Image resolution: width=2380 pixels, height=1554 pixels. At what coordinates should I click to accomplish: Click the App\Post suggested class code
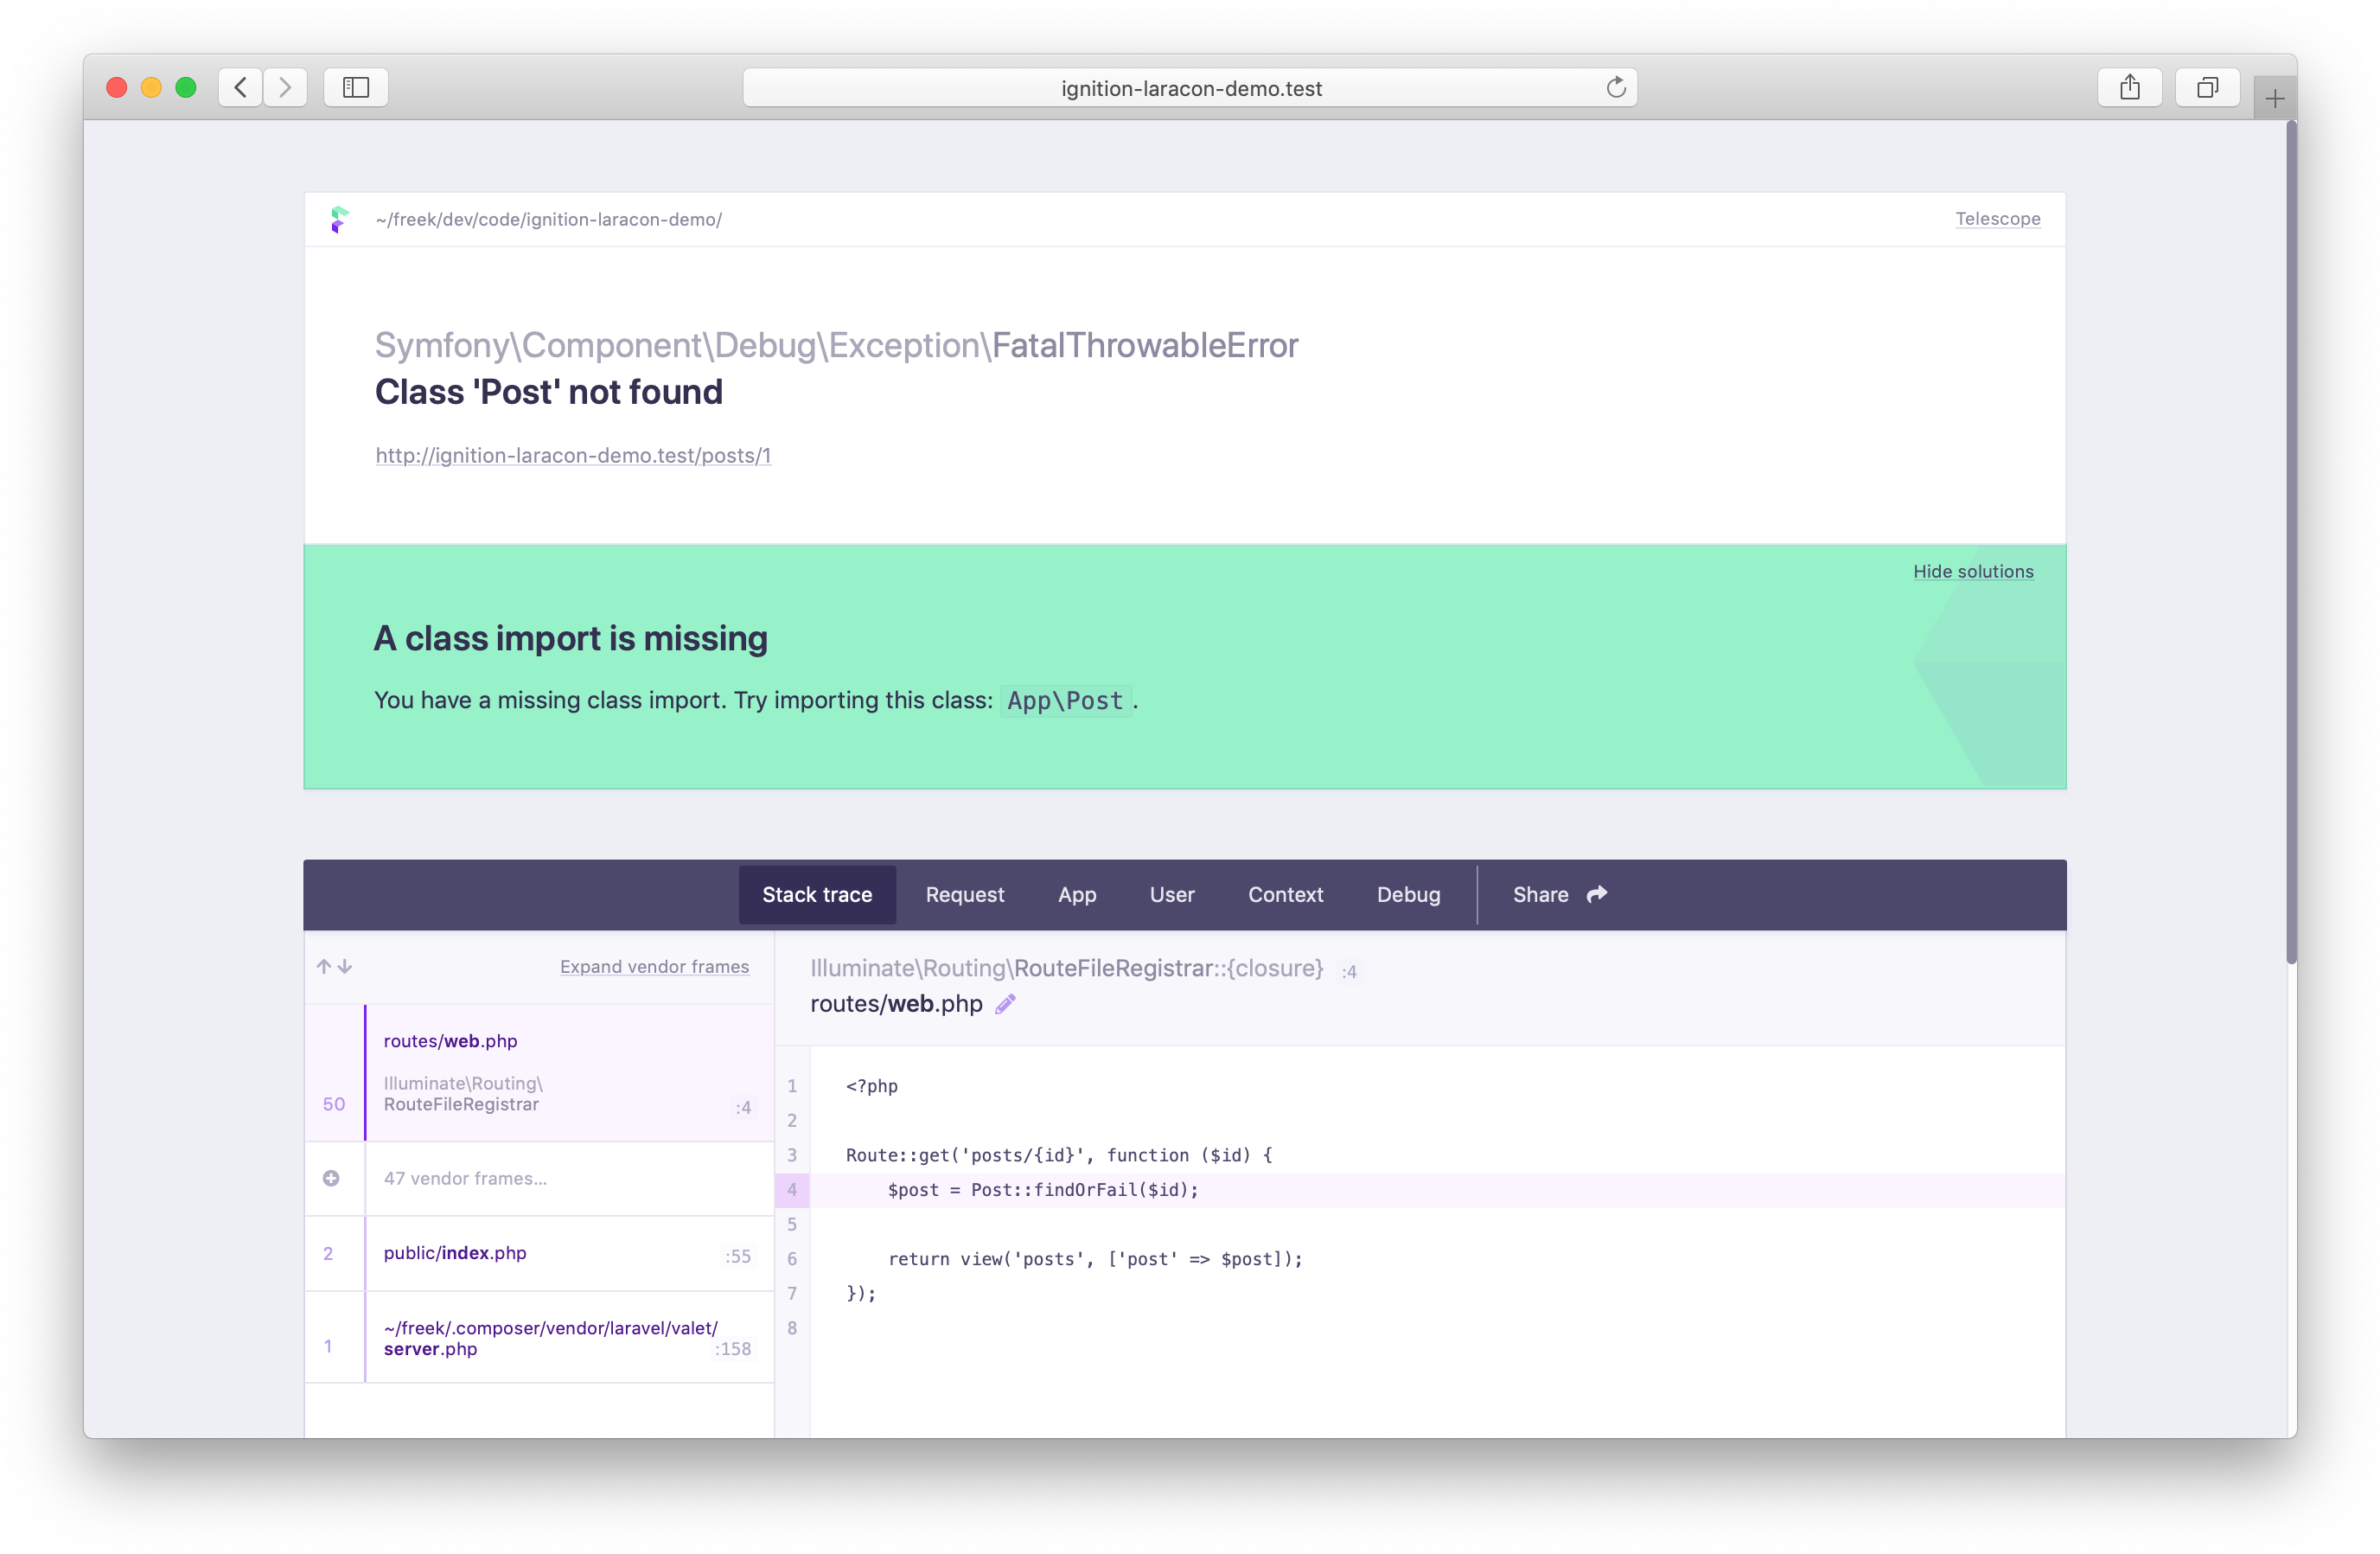(x=1065, y=700)
